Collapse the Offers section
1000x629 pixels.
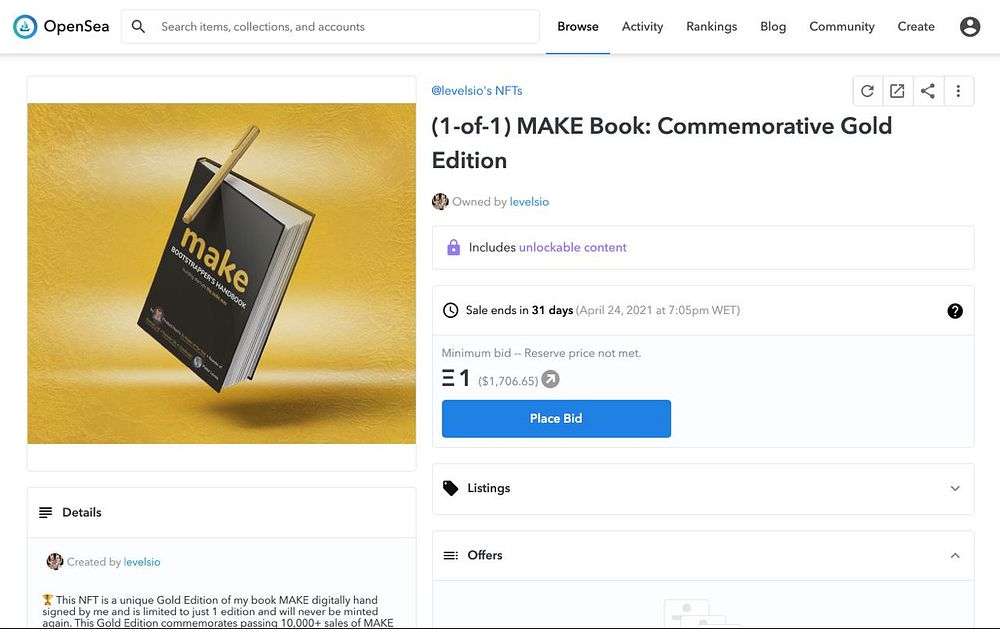click(x=954, y=555)
